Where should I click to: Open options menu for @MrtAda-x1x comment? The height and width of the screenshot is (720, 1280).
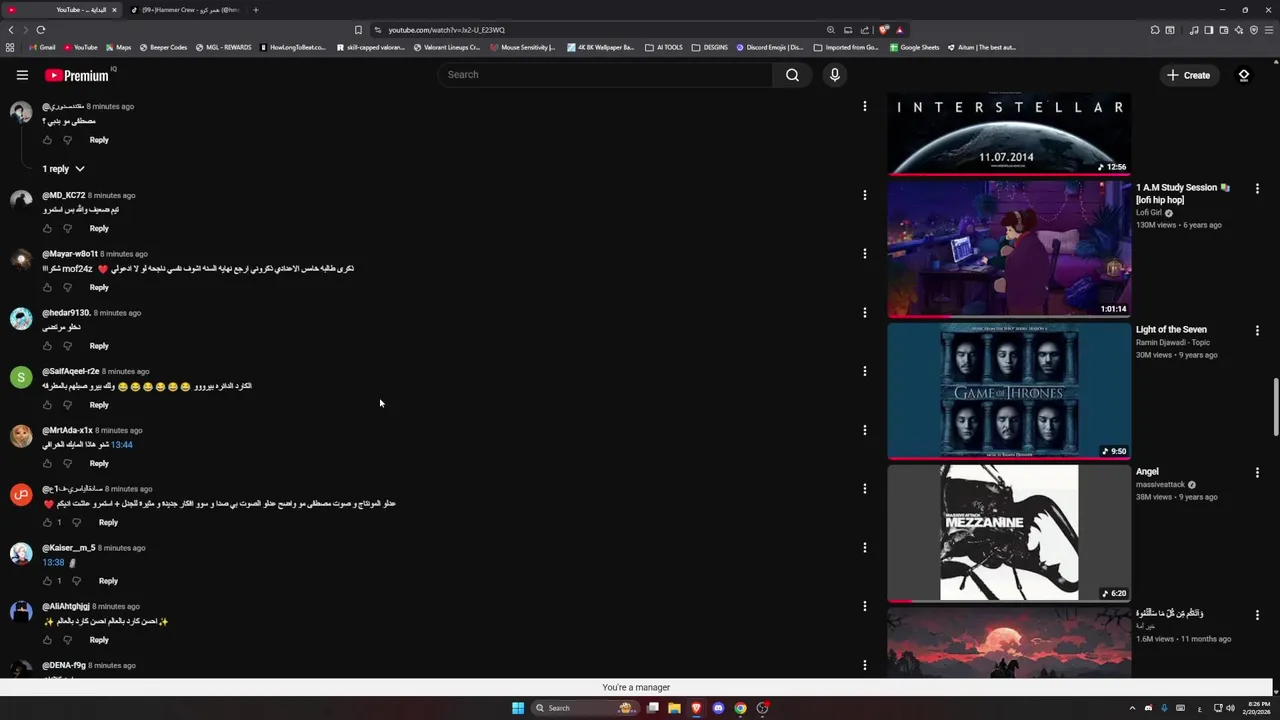point(865,431)
